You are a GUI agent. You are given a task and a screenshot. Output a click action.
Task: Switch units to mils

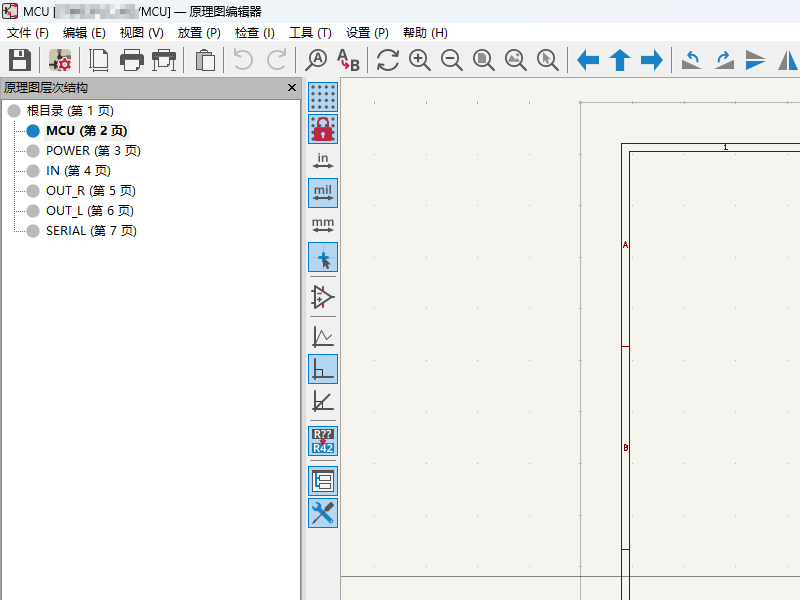click(x=323, y=193)
